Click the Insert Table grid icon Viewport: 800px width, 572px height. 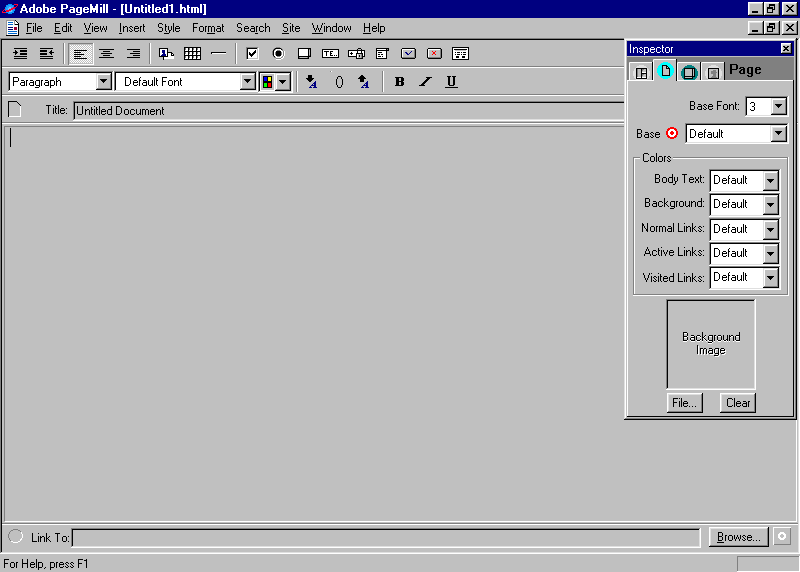pyautogui.click(x=192, y=54)
